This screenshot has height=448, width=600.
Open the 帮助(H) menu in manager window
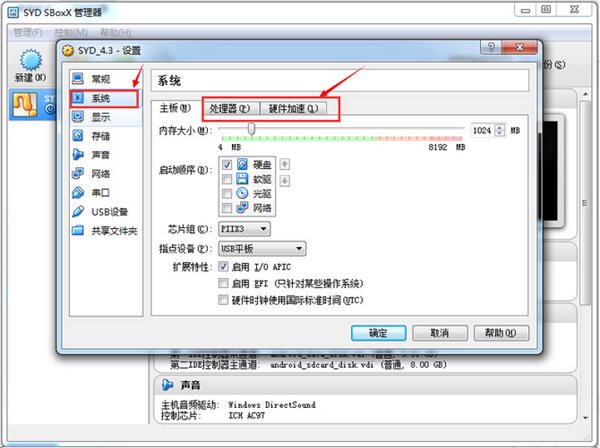pyautogui.click(x=116, y=33)
